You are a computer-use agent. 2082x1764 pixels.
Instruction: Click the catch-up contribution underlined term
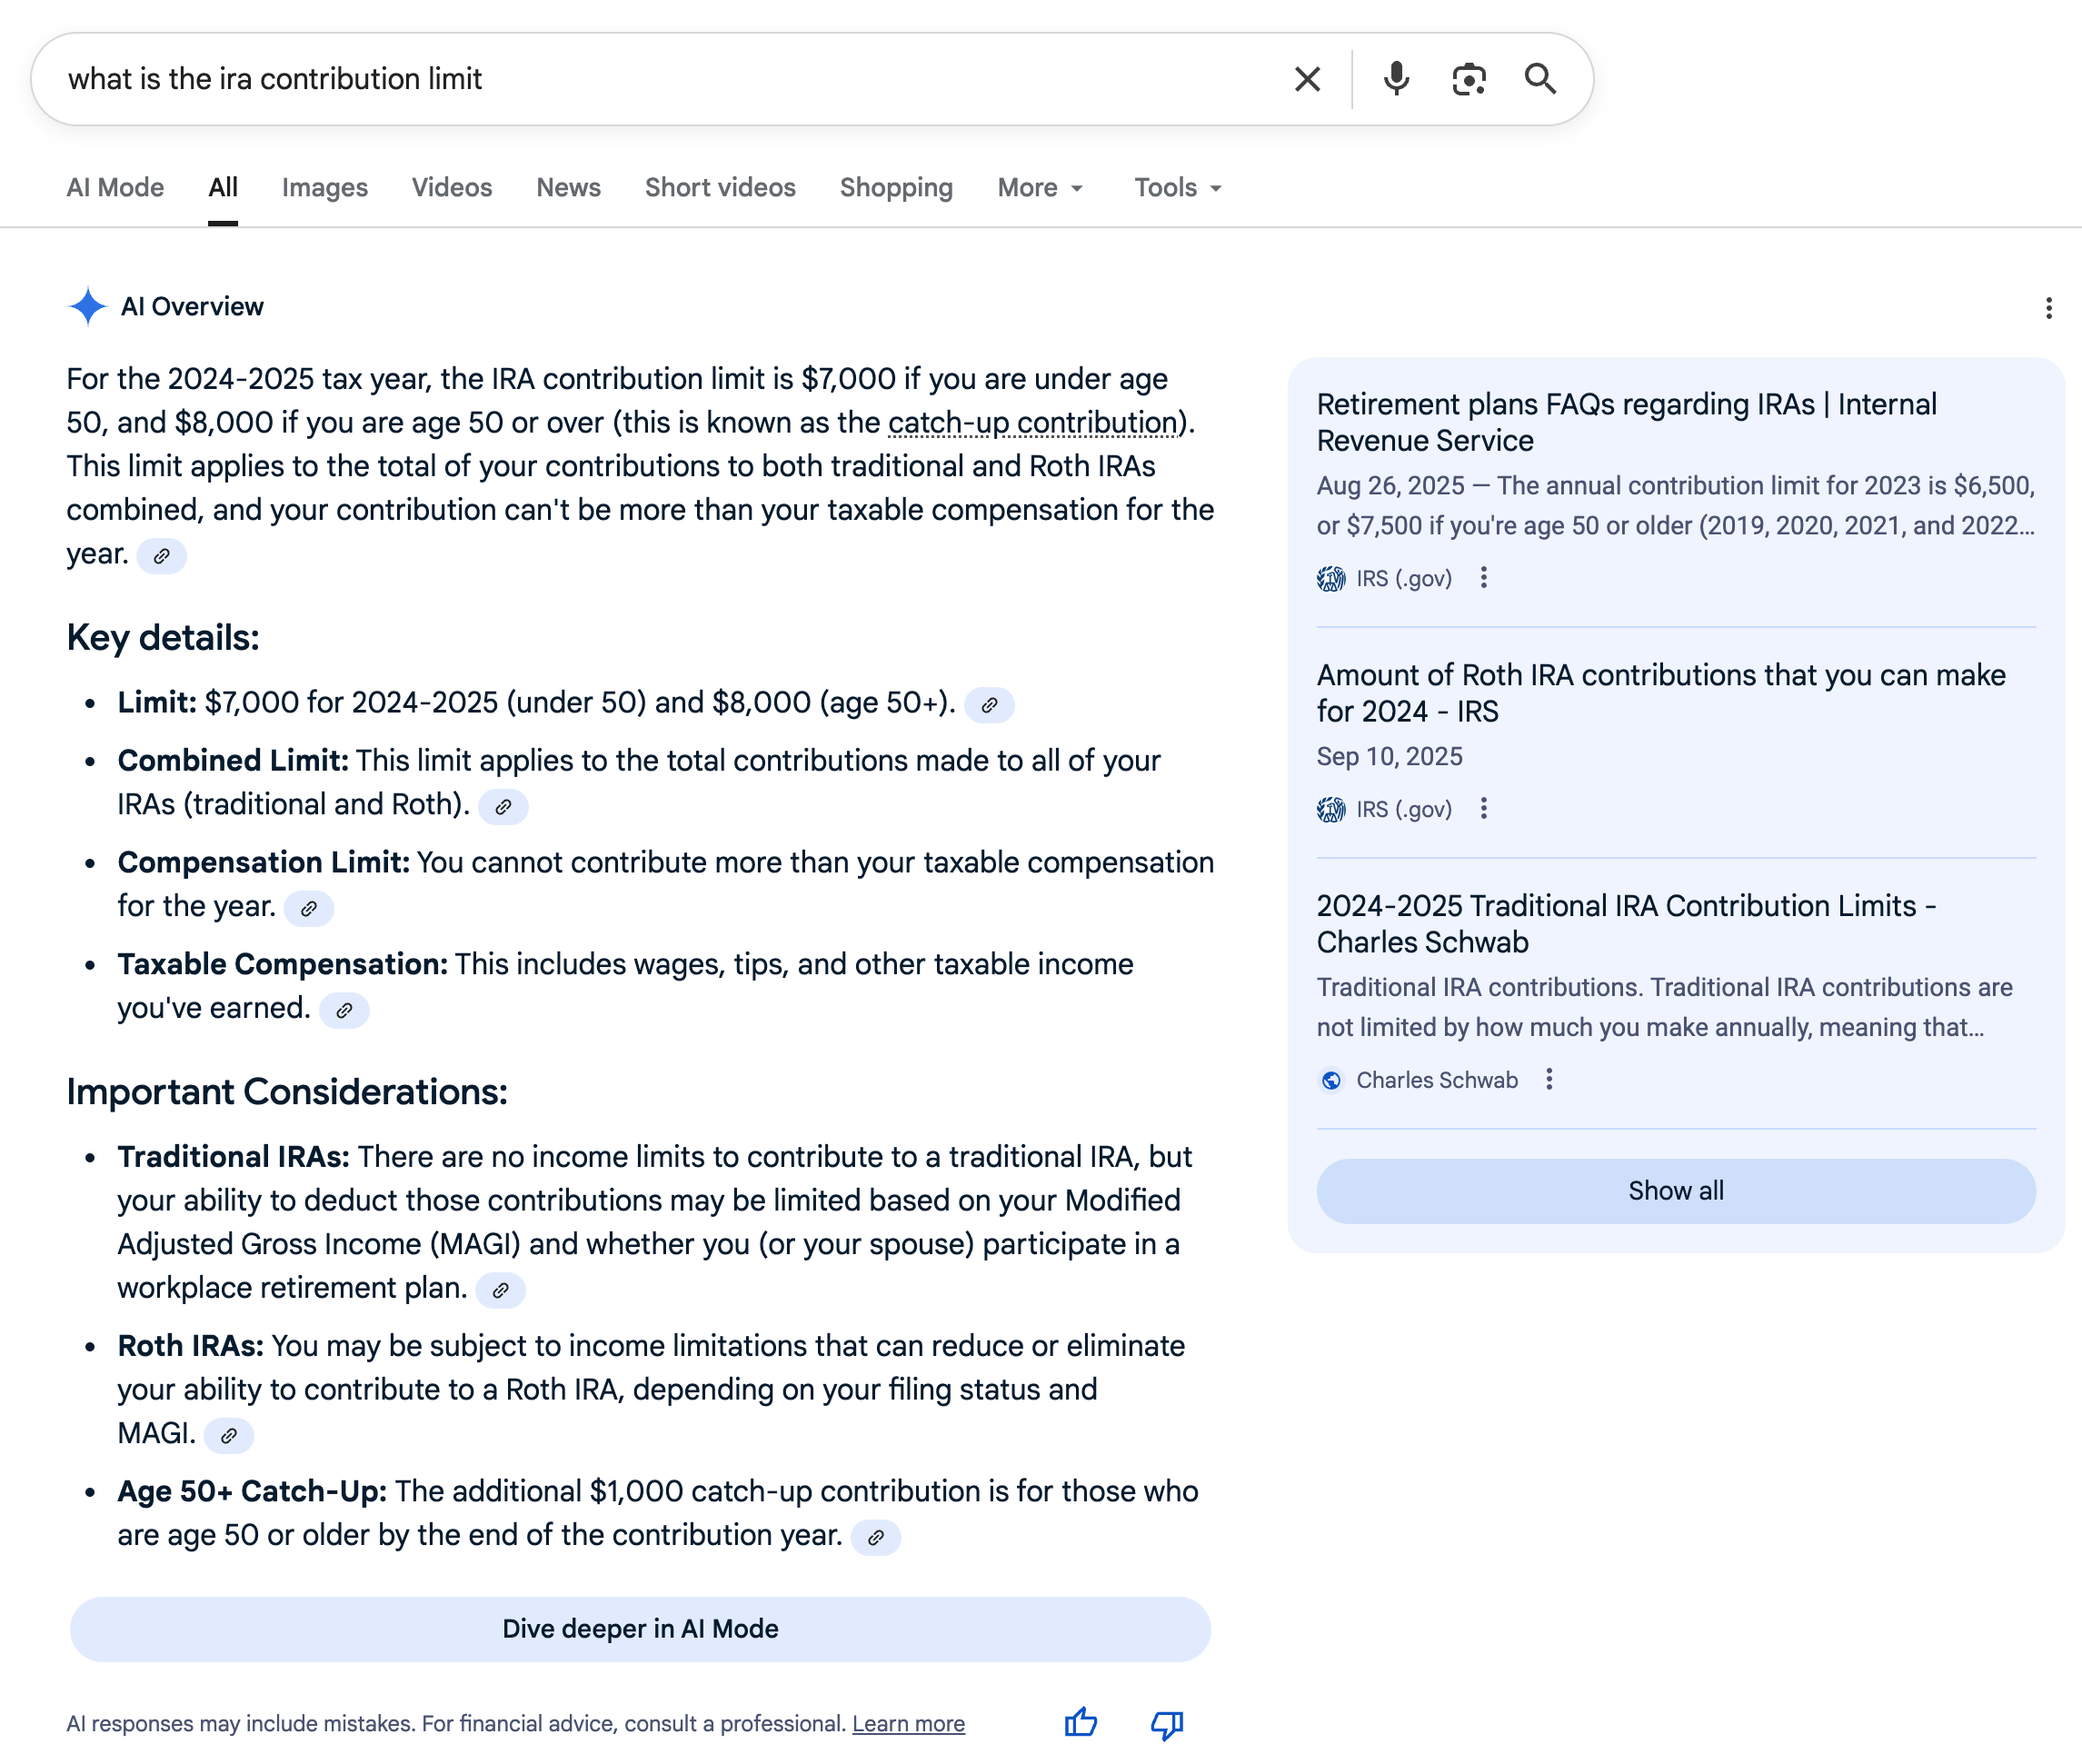(x=1032, y=423)
